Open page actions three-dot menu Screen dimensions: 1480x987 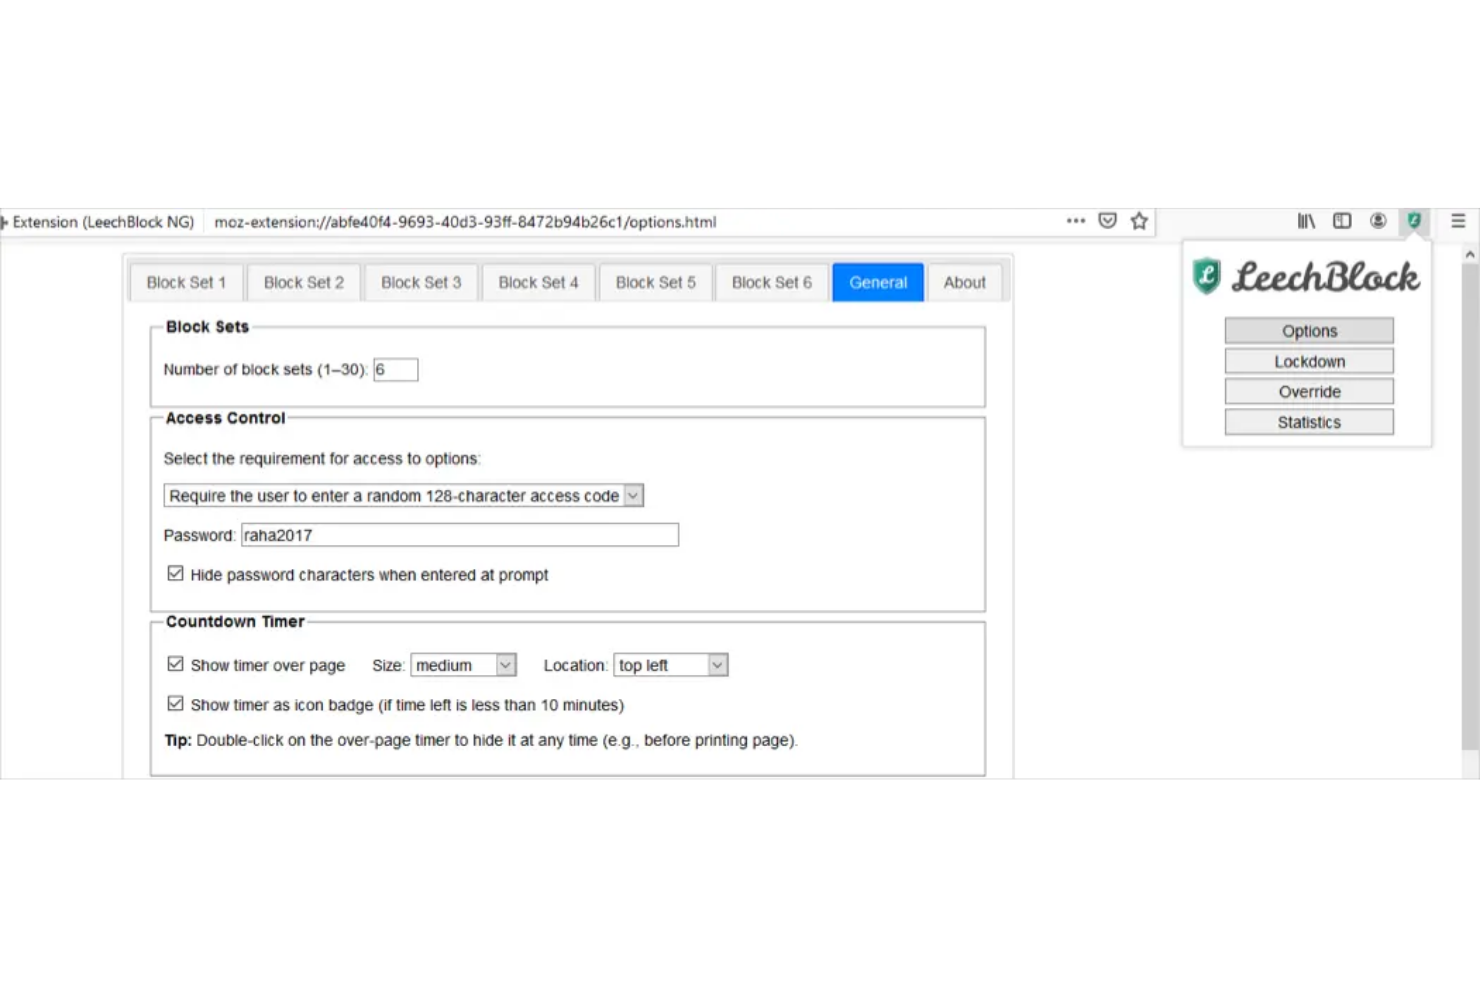pos(1075,221)
